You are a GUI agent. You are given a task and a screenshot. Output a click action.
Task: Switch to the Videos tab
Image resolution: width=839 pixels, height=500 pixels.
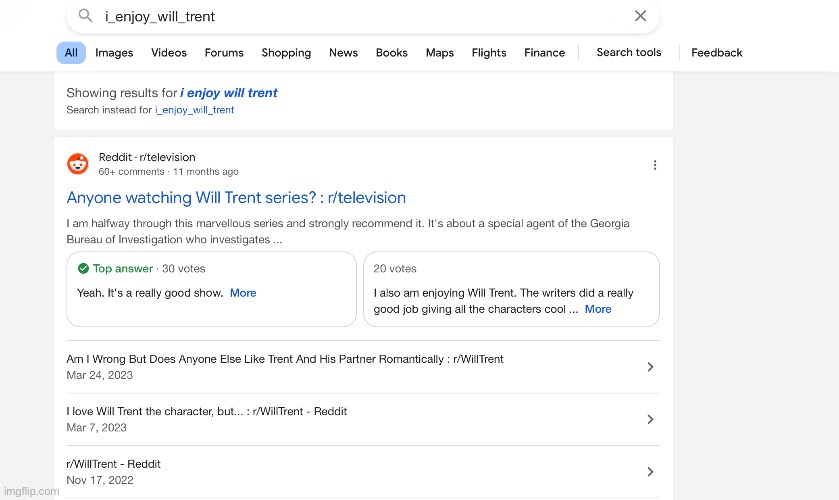pyautogui.click(x=169, y=52)
